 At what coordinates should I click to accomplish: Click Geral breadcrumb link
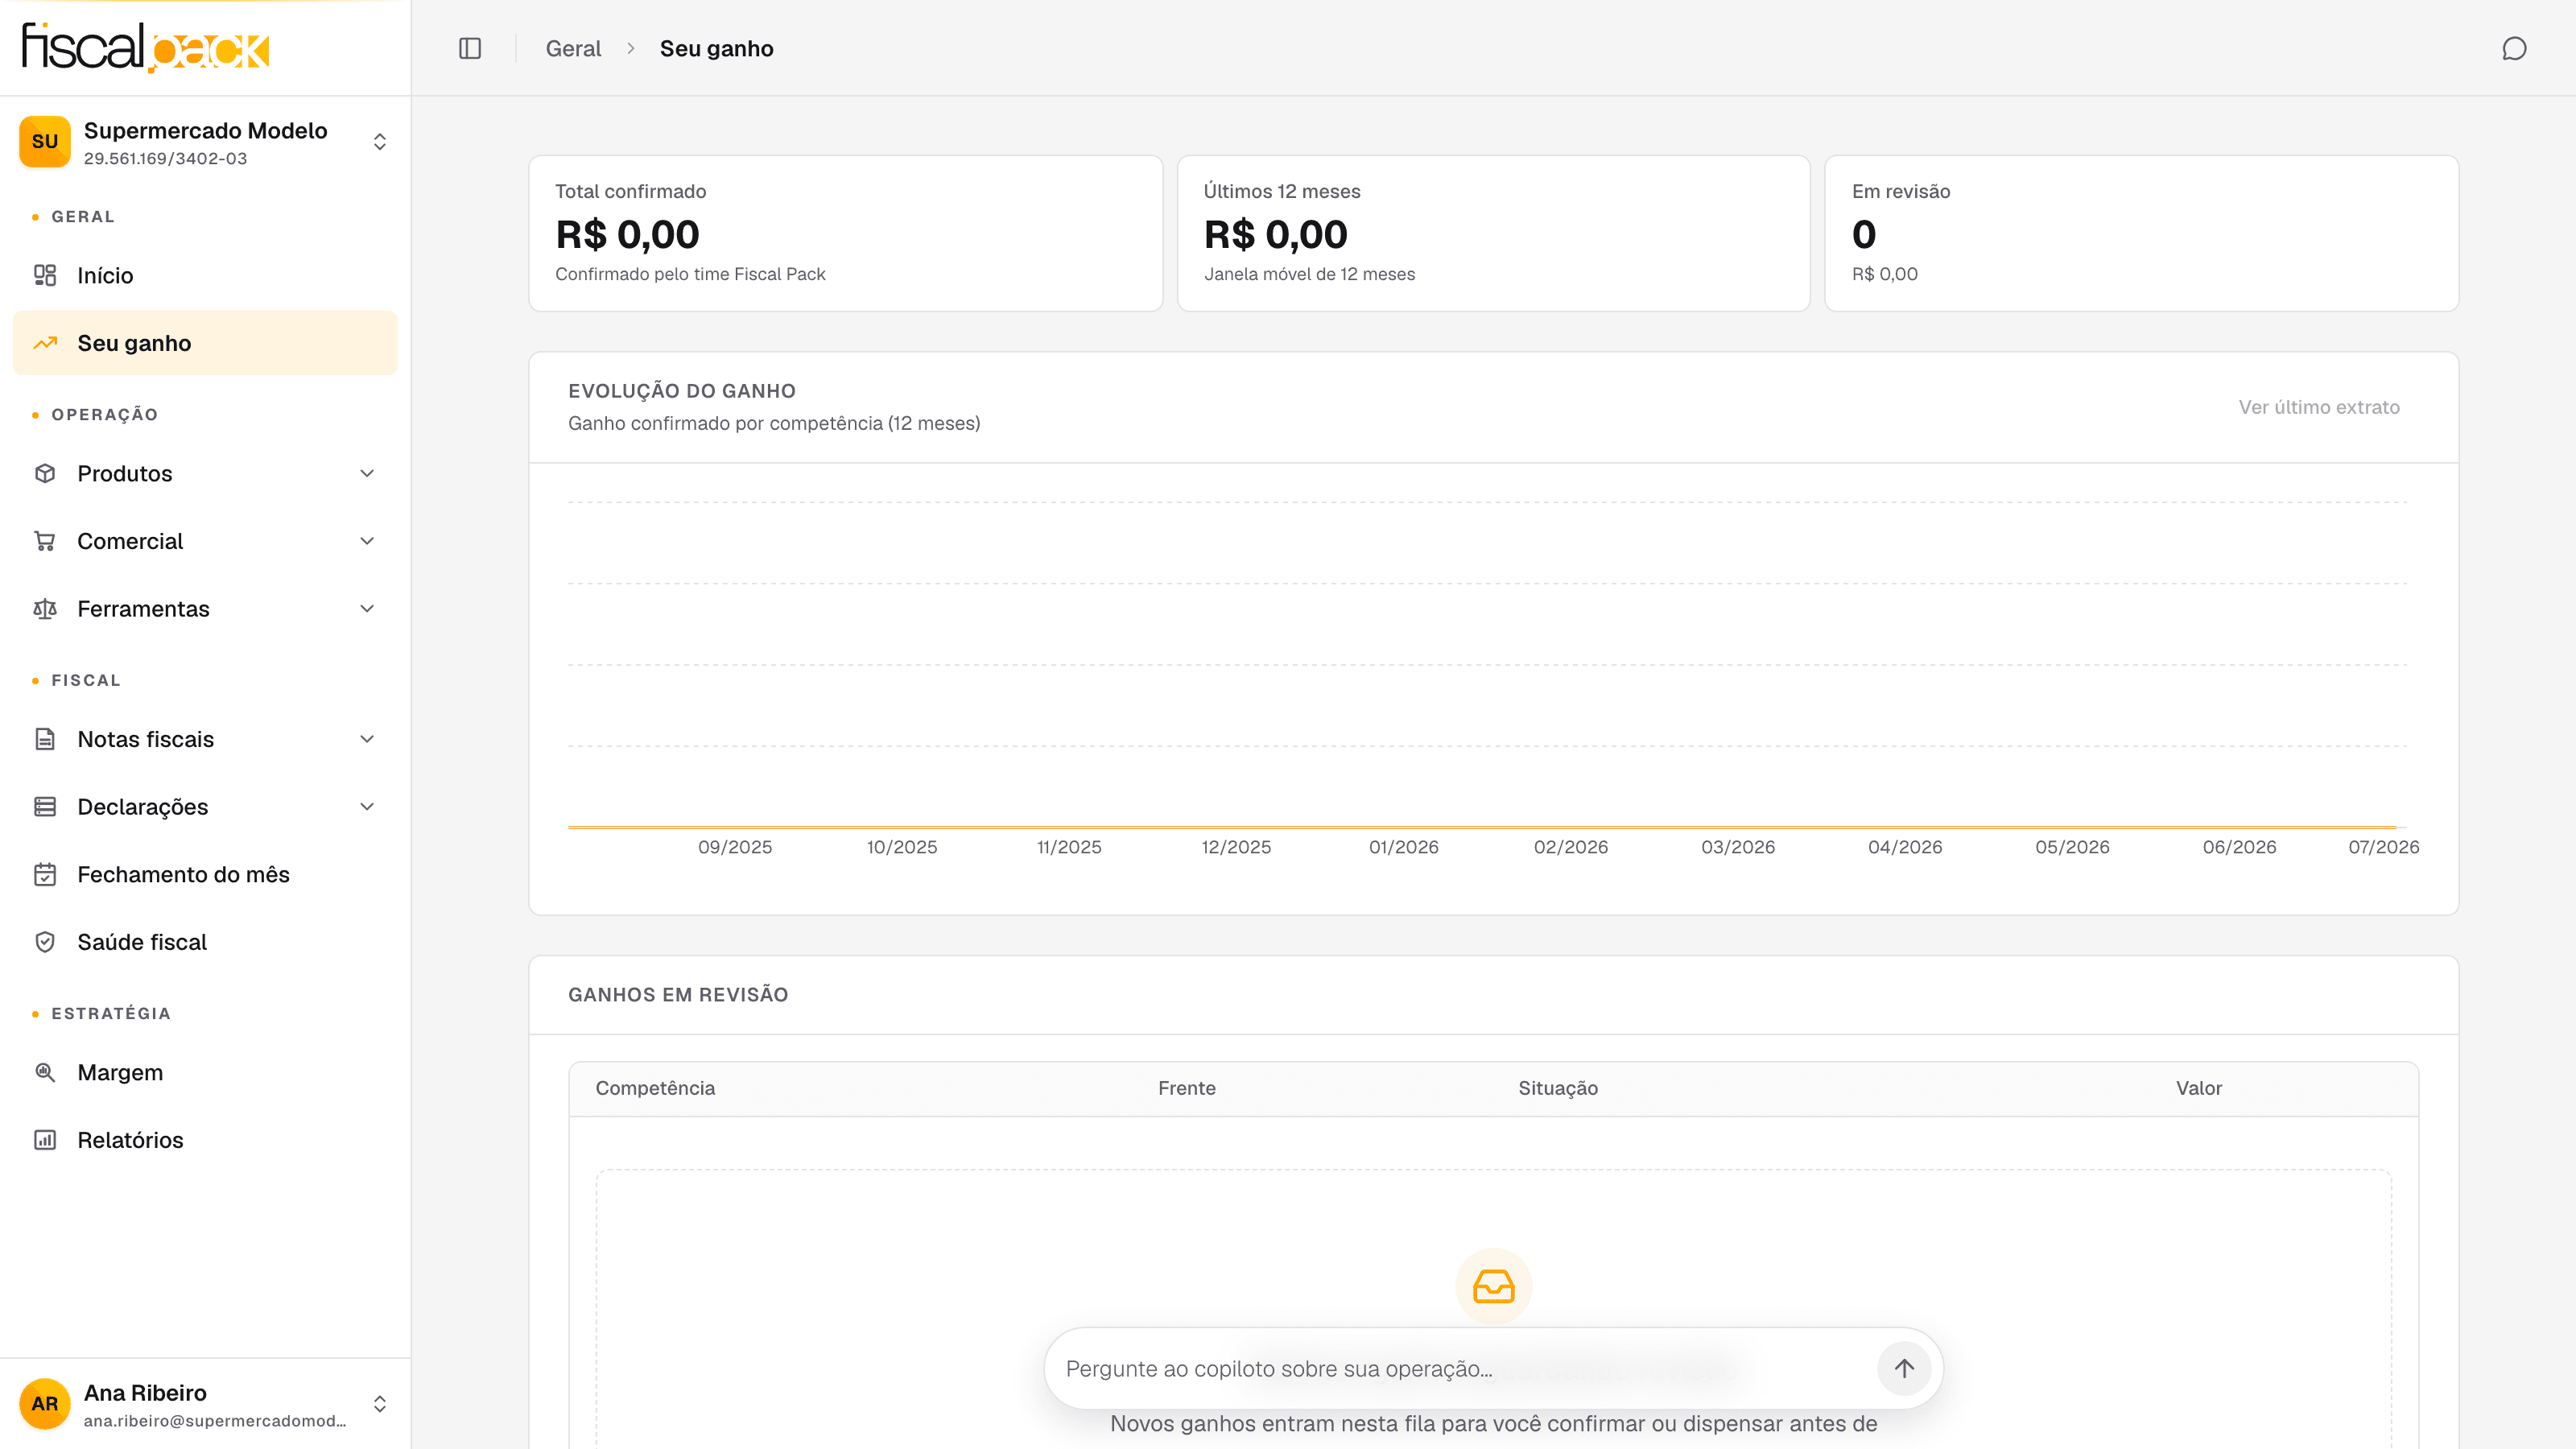pyautogui.click(x=573, y=48)
